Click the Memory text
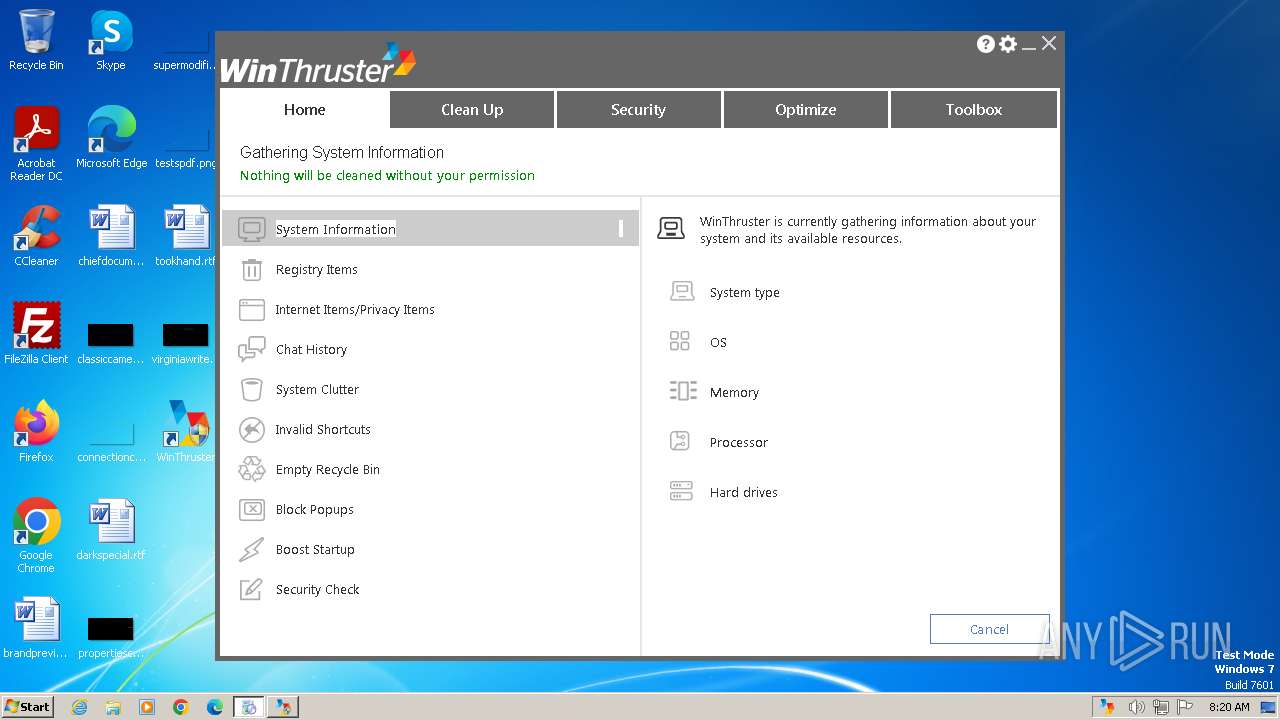The image size is (1280, 720). coord(734,393)
